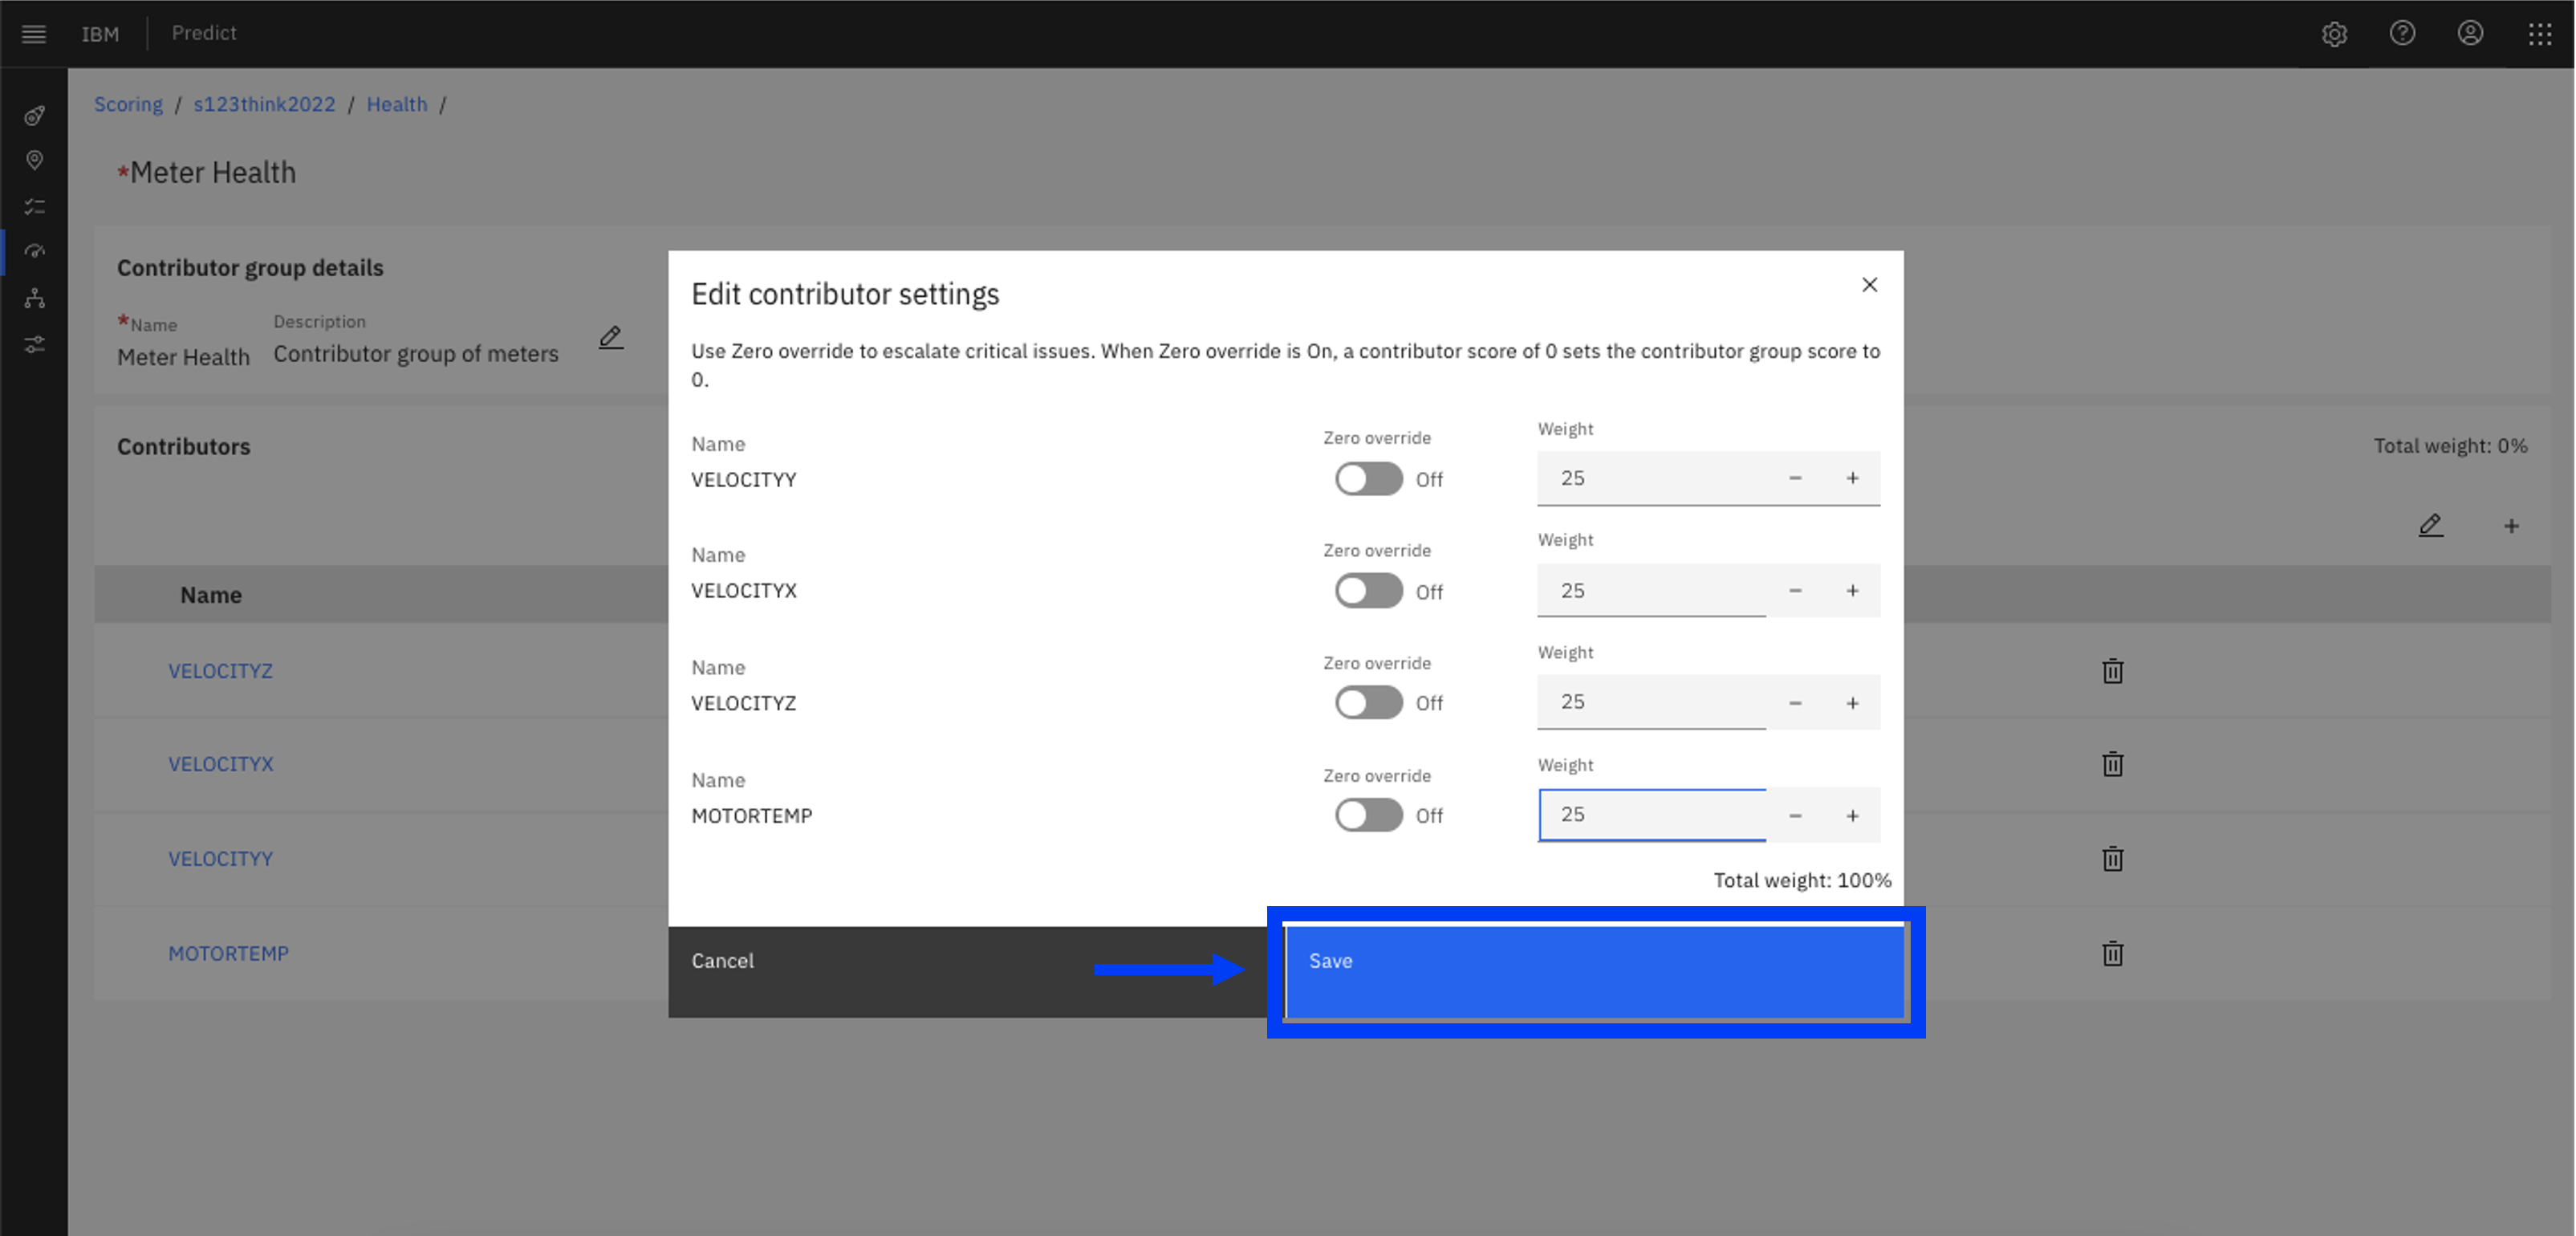Click the Predict header label
Image resolution: width=2576 pixels, height=1236 pixels.
click(204, 33)
